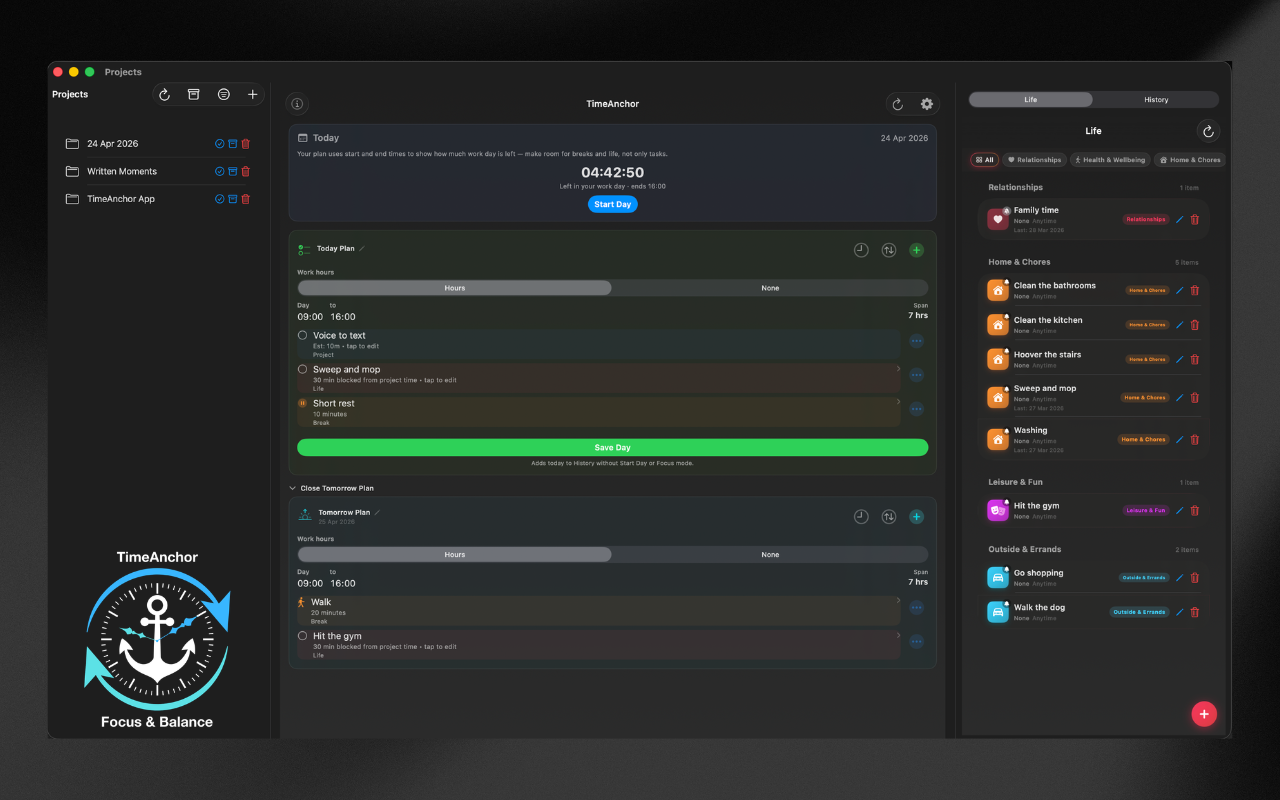Edit today's 09:00 start time
Screen dimensions: 1280x800
click(310, 316)
